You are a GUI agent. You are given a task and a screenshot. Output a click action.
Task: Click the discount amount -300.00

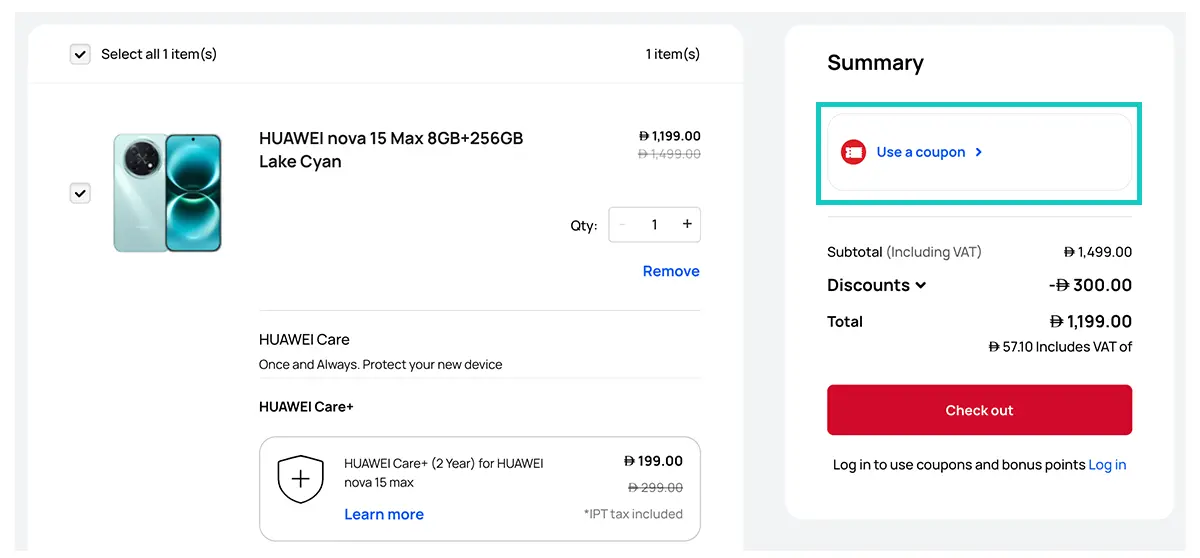coord(1090,285)
